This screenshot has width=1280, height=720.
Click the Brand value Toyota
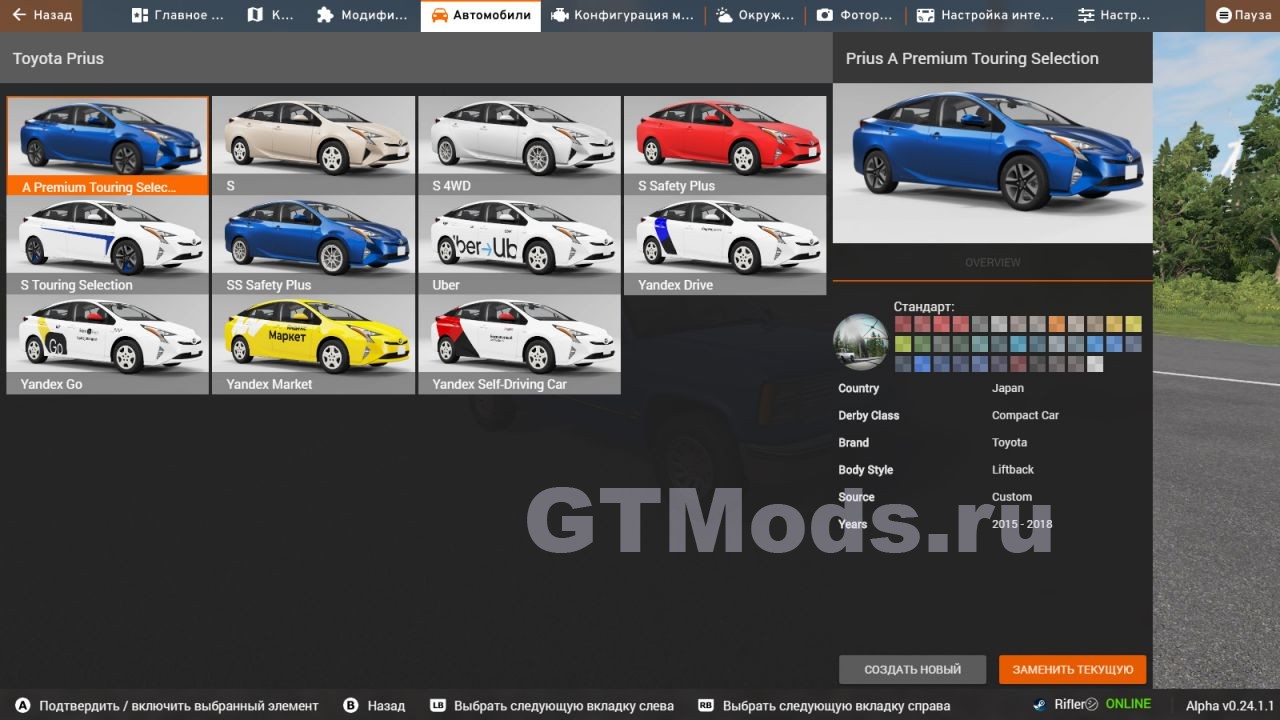[1009, 442]
